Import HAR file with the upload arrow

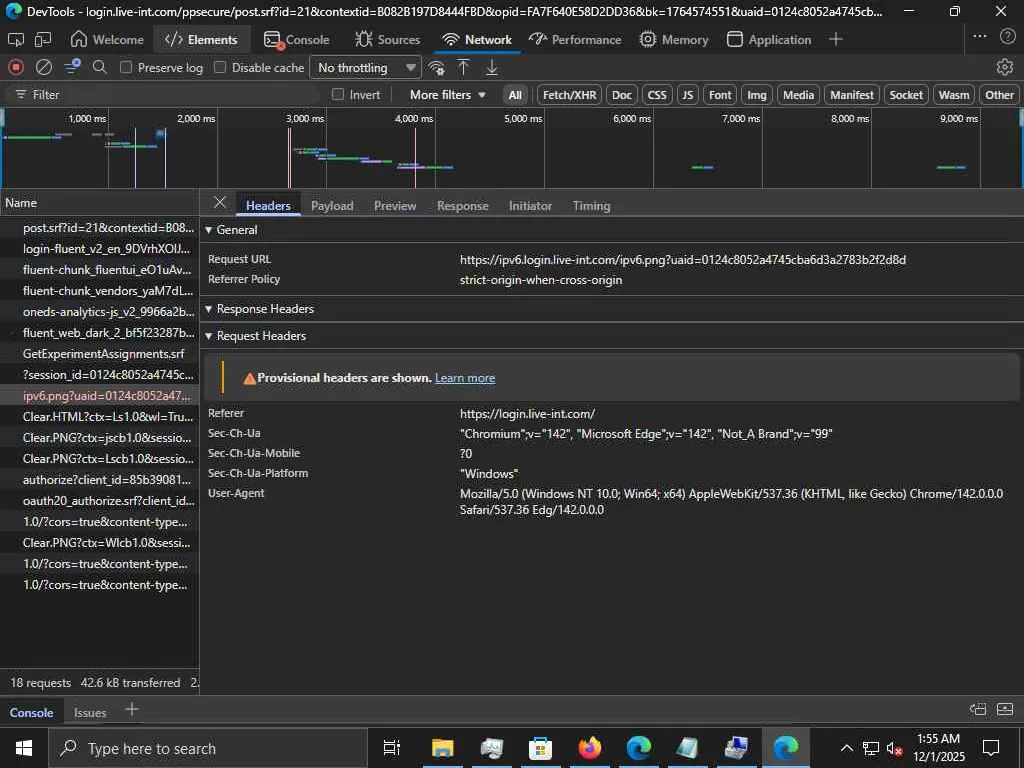pos(463,67)
